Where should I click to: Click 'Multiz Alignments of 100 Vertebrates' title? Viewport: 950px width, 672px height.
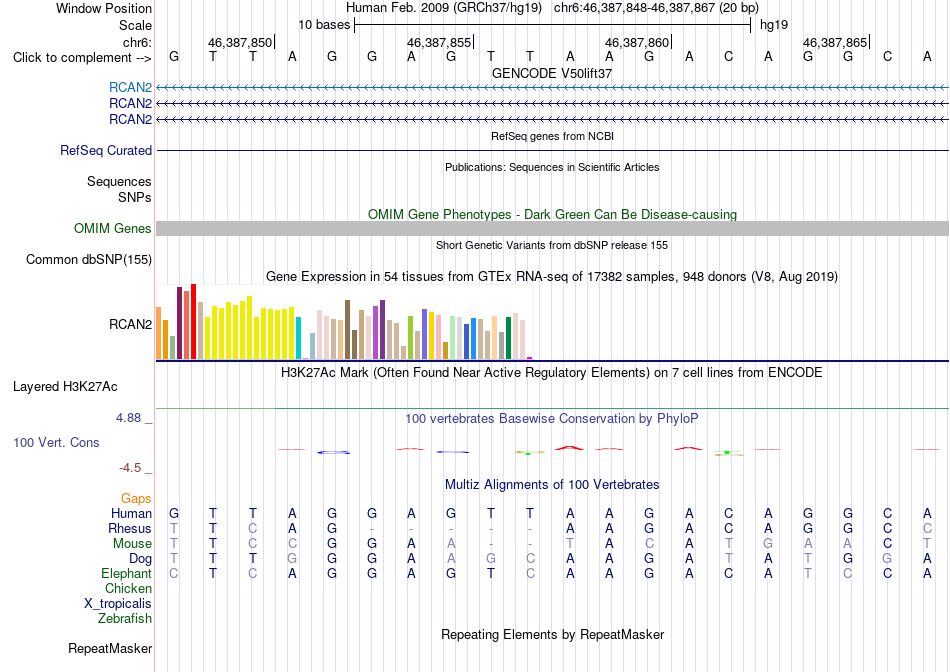(552, 485)
